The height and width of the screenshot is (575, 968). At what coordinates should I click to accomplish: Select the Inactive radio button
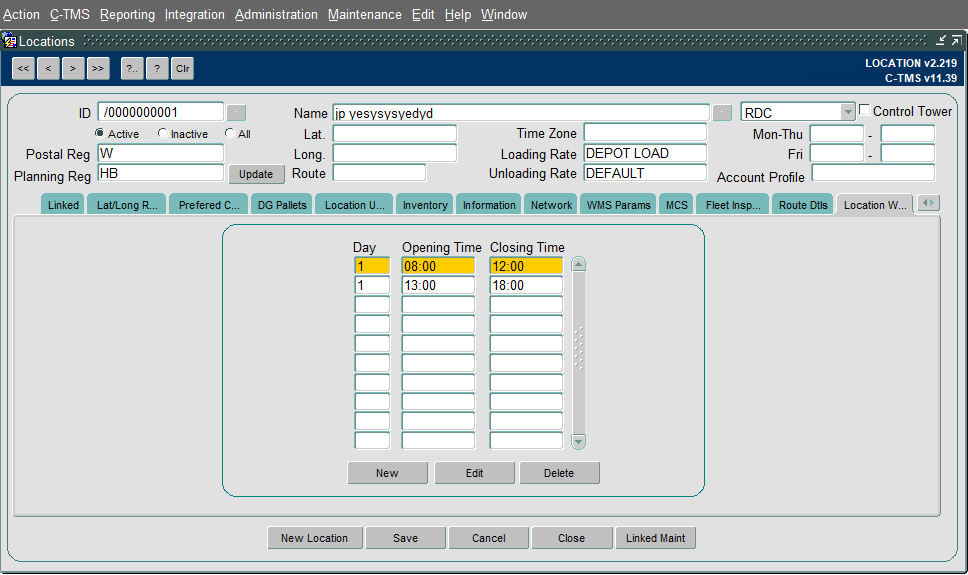pos(162,133)
